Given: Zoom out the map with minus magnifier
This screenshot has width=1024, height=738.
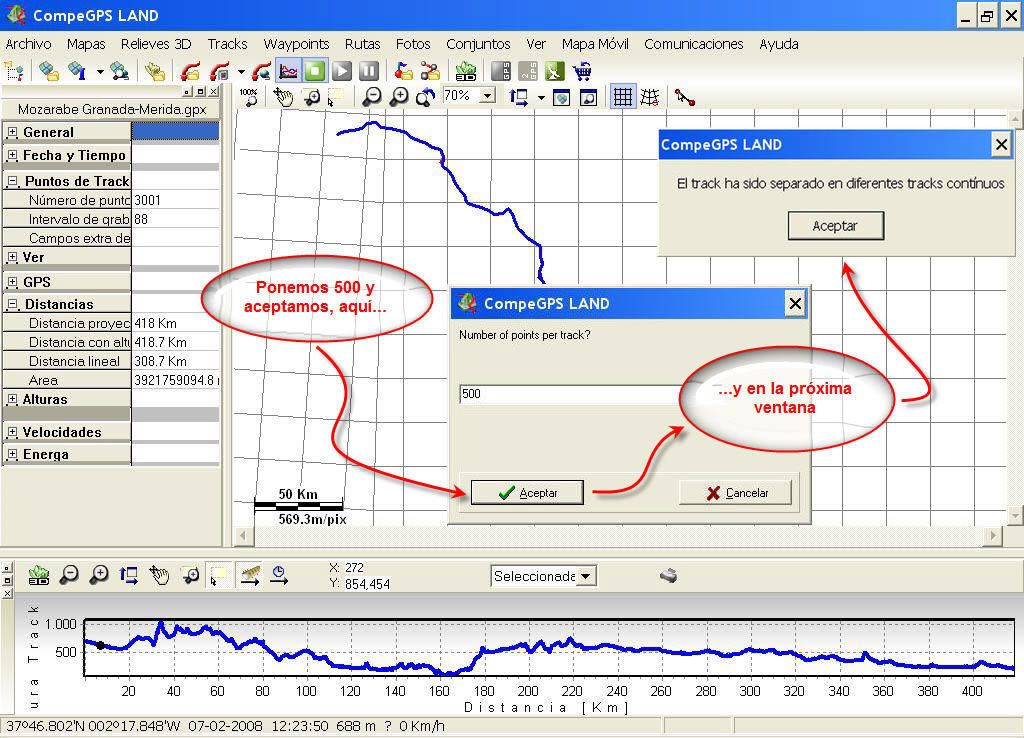Looking at the screenshot, I should tap(372, 97).
